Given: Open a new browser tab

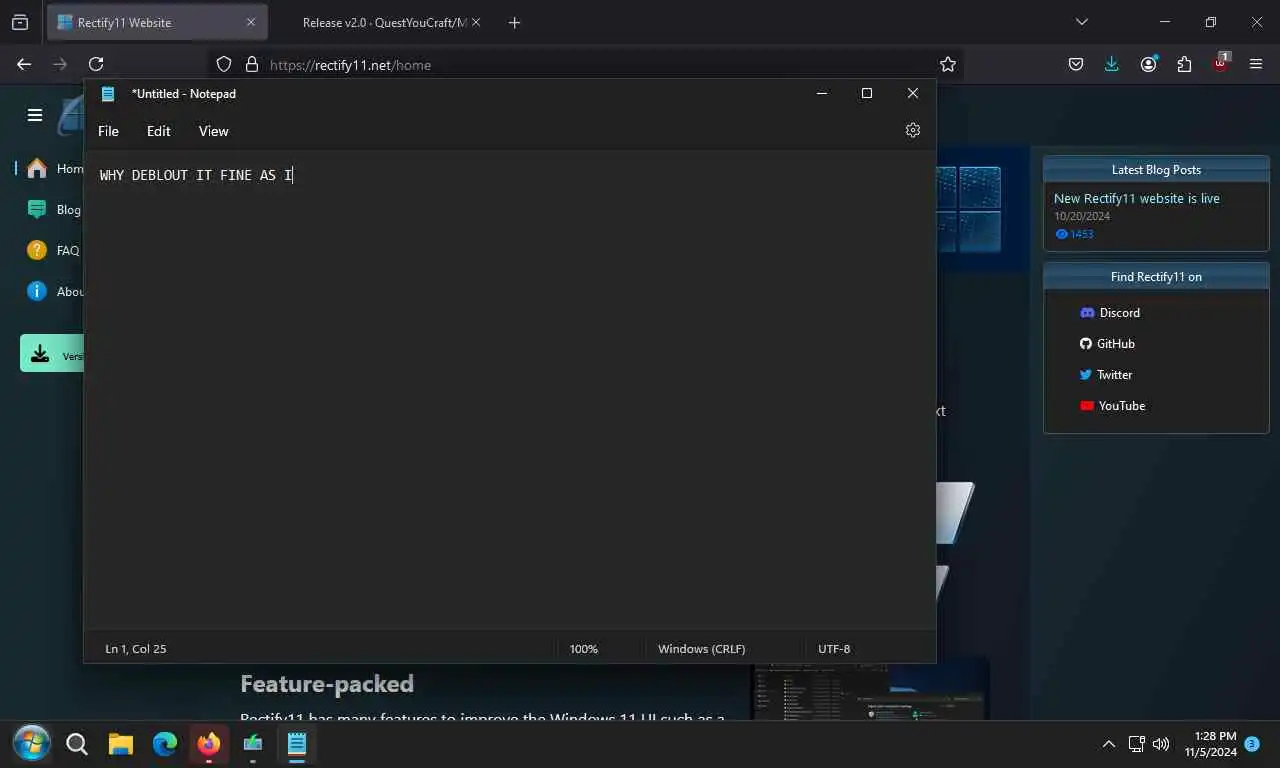Looking at the screenshot, I should pyautogui.click(x=514, y=22).
